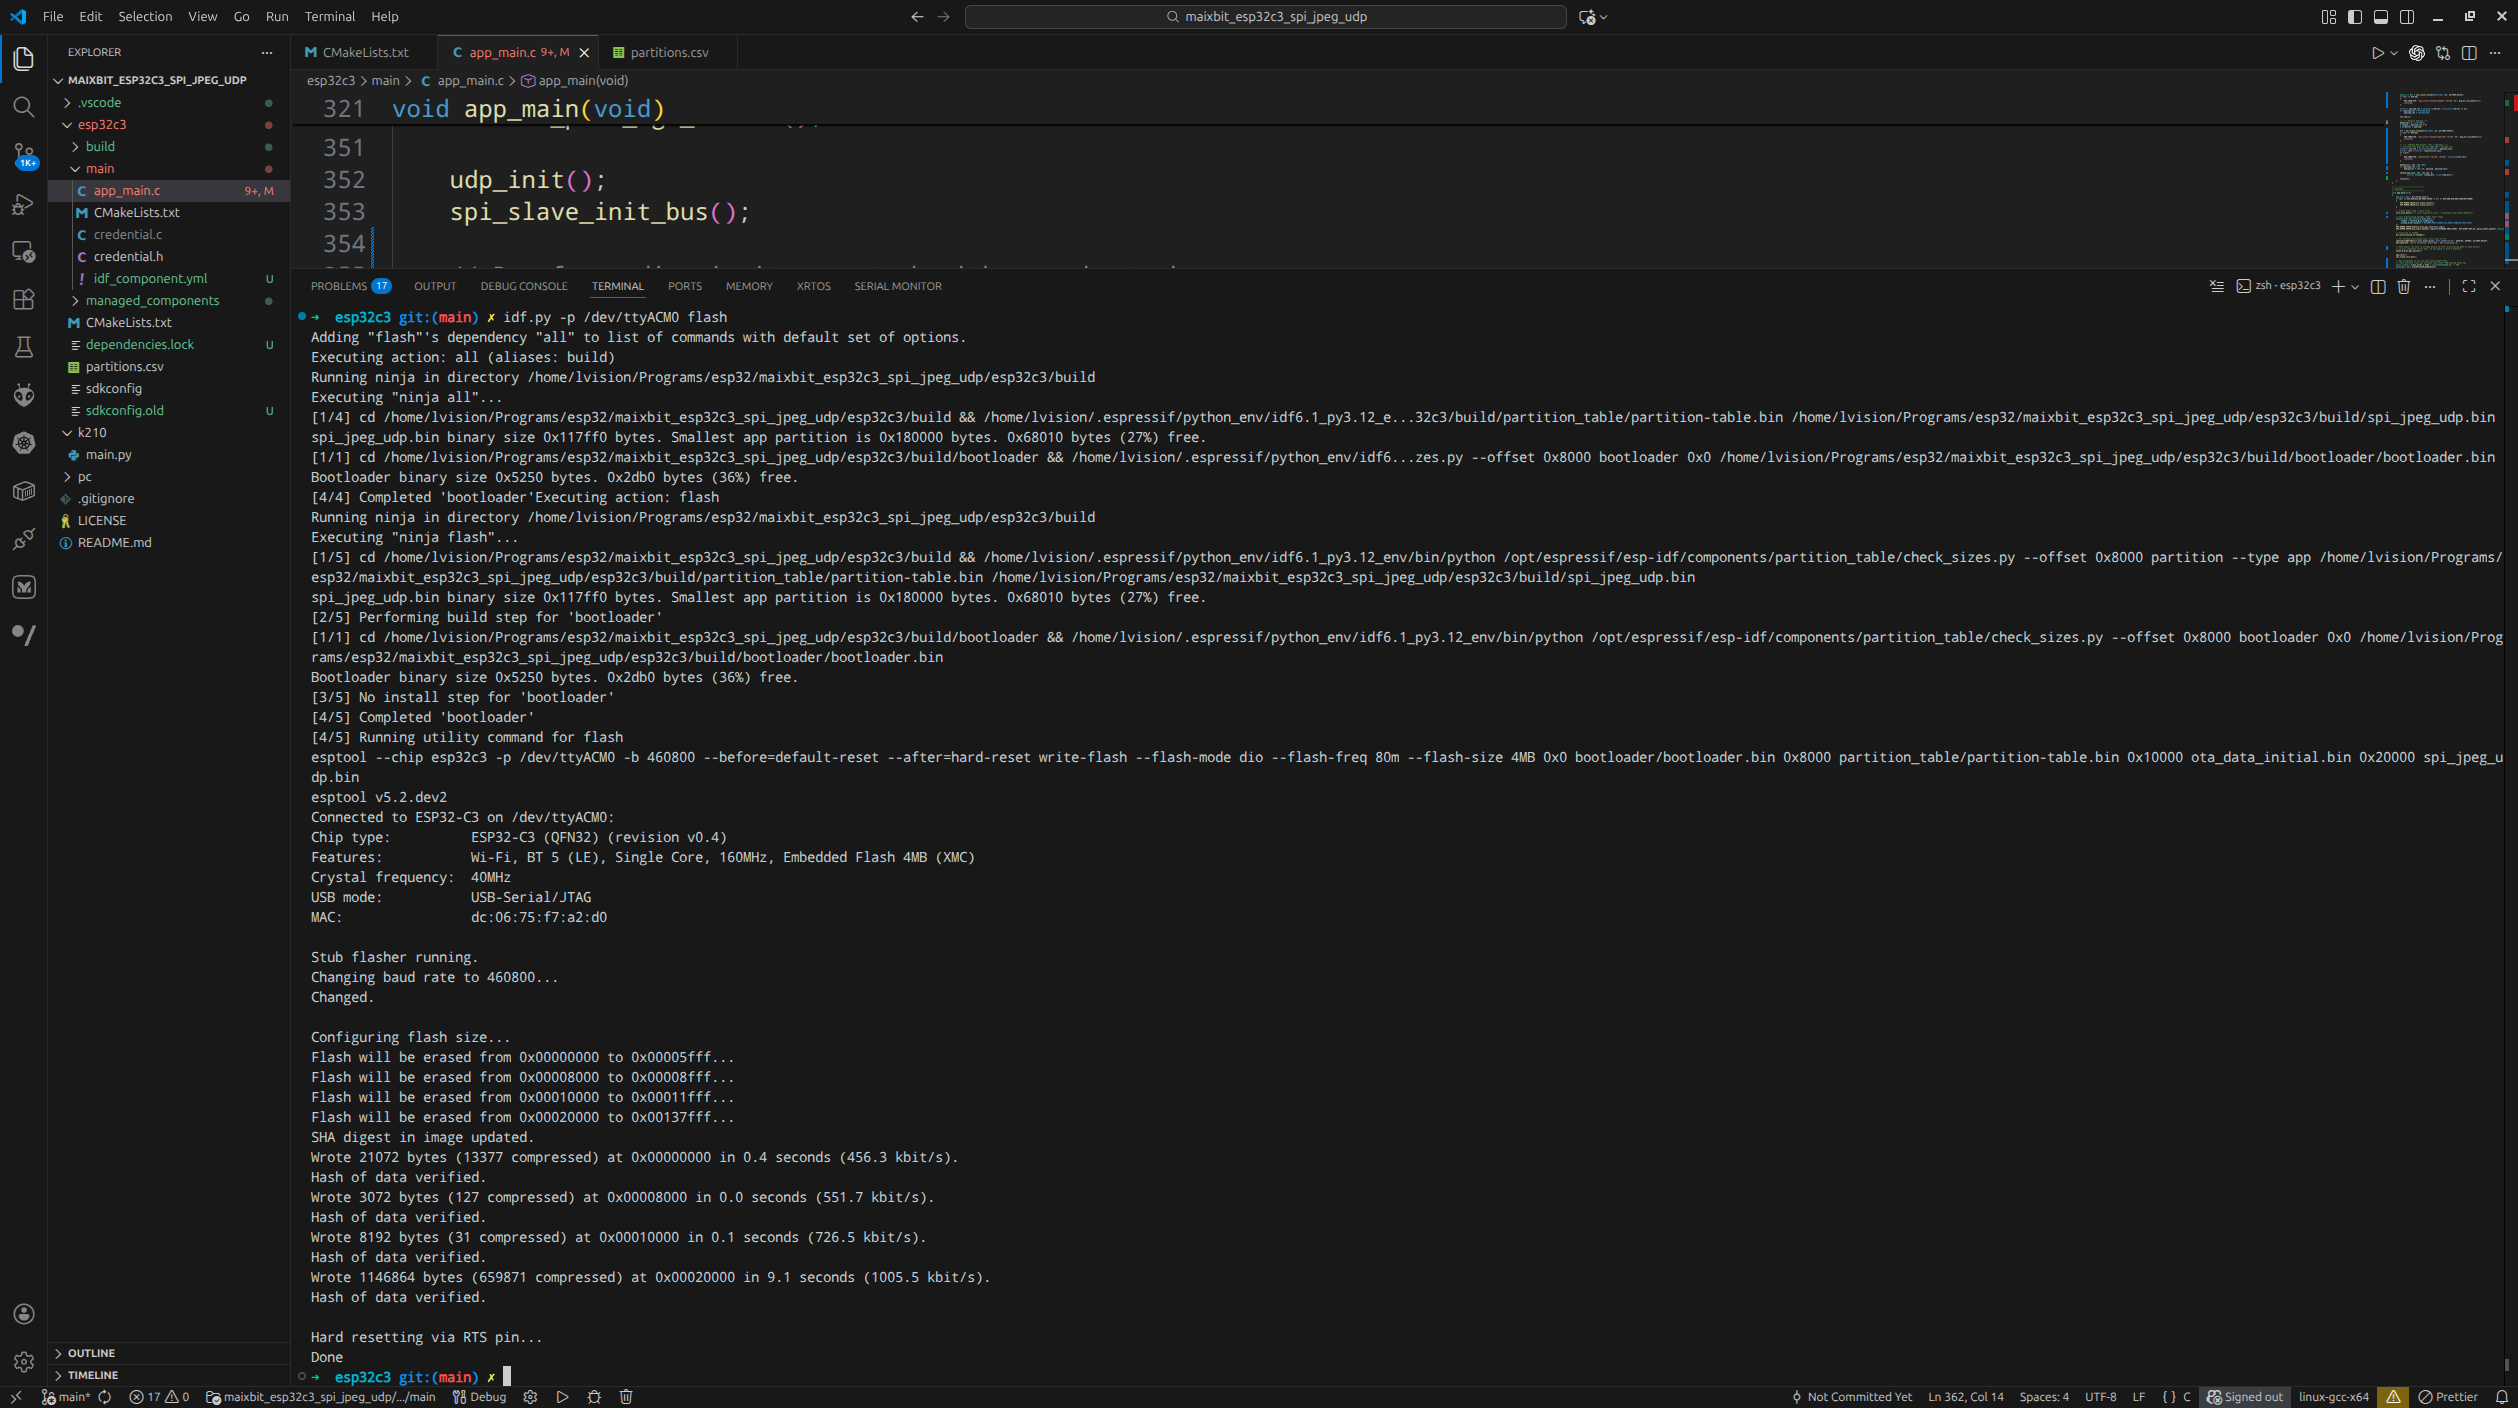This screenshot has width=2518, height=1408.
Task: Open the Search view in activity bar
Action: click(23, 107)
